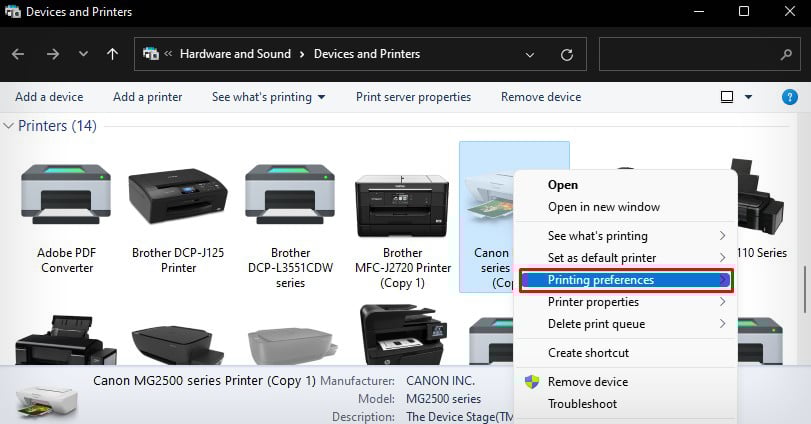This screenshot has width=811, height=424.
Task: Click the search magnifier icon
Action: (787, 54)
